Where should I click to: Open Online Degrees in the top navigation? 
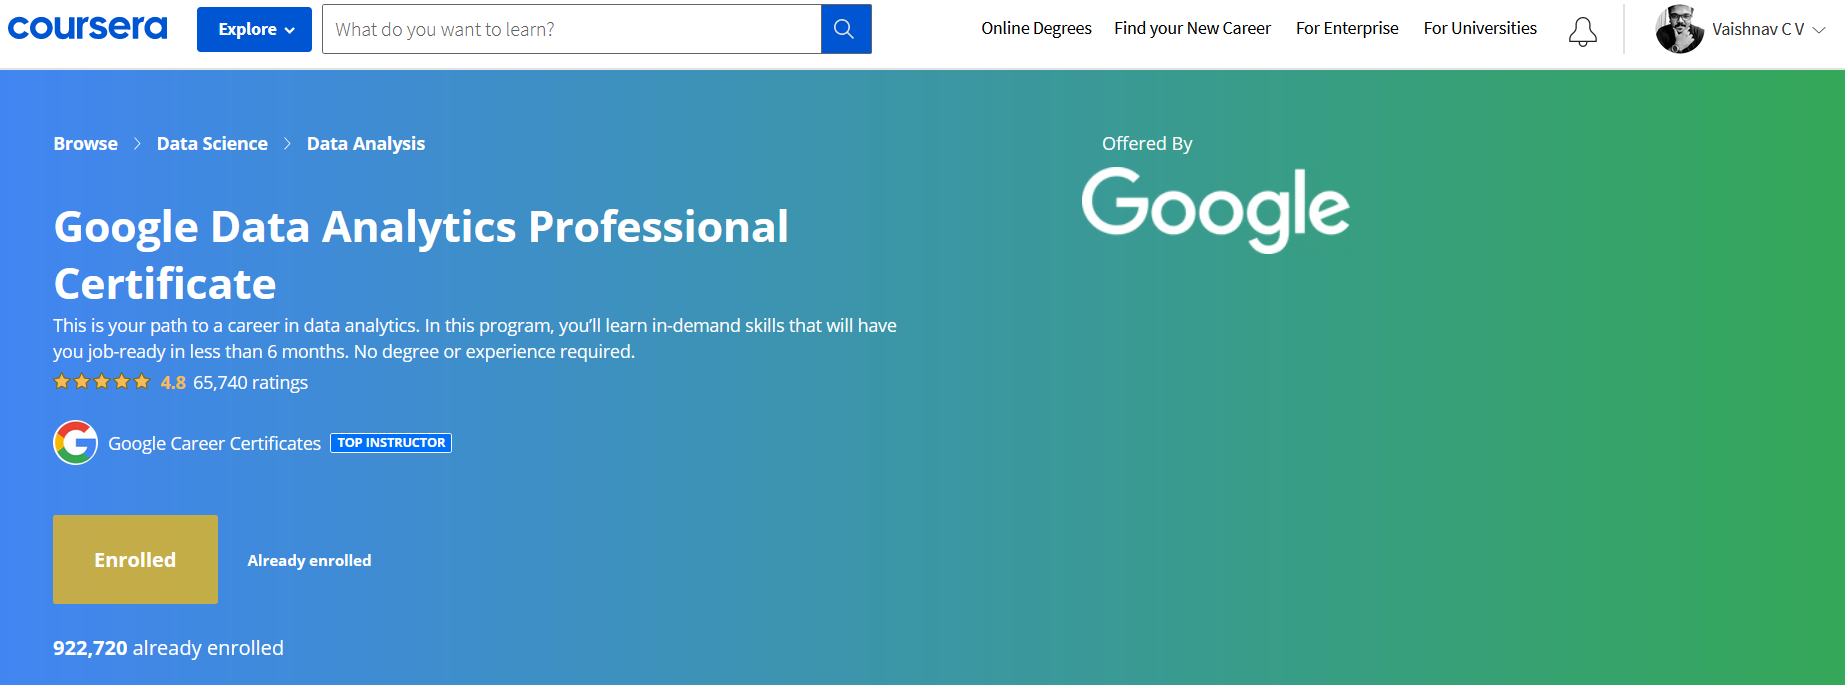point(1036,28)
